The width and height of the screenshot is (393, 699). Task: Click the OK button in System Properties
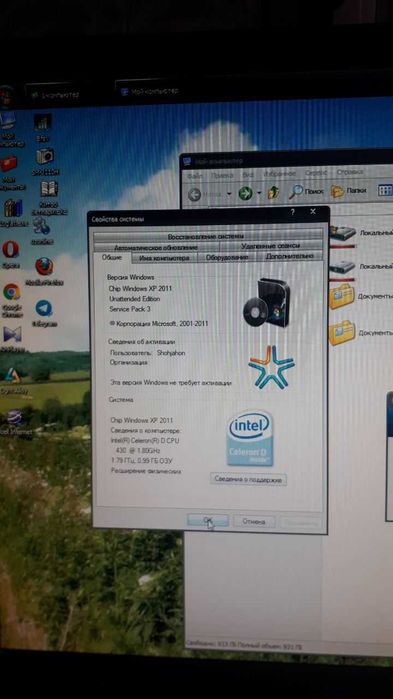click(x=208, y=520)
